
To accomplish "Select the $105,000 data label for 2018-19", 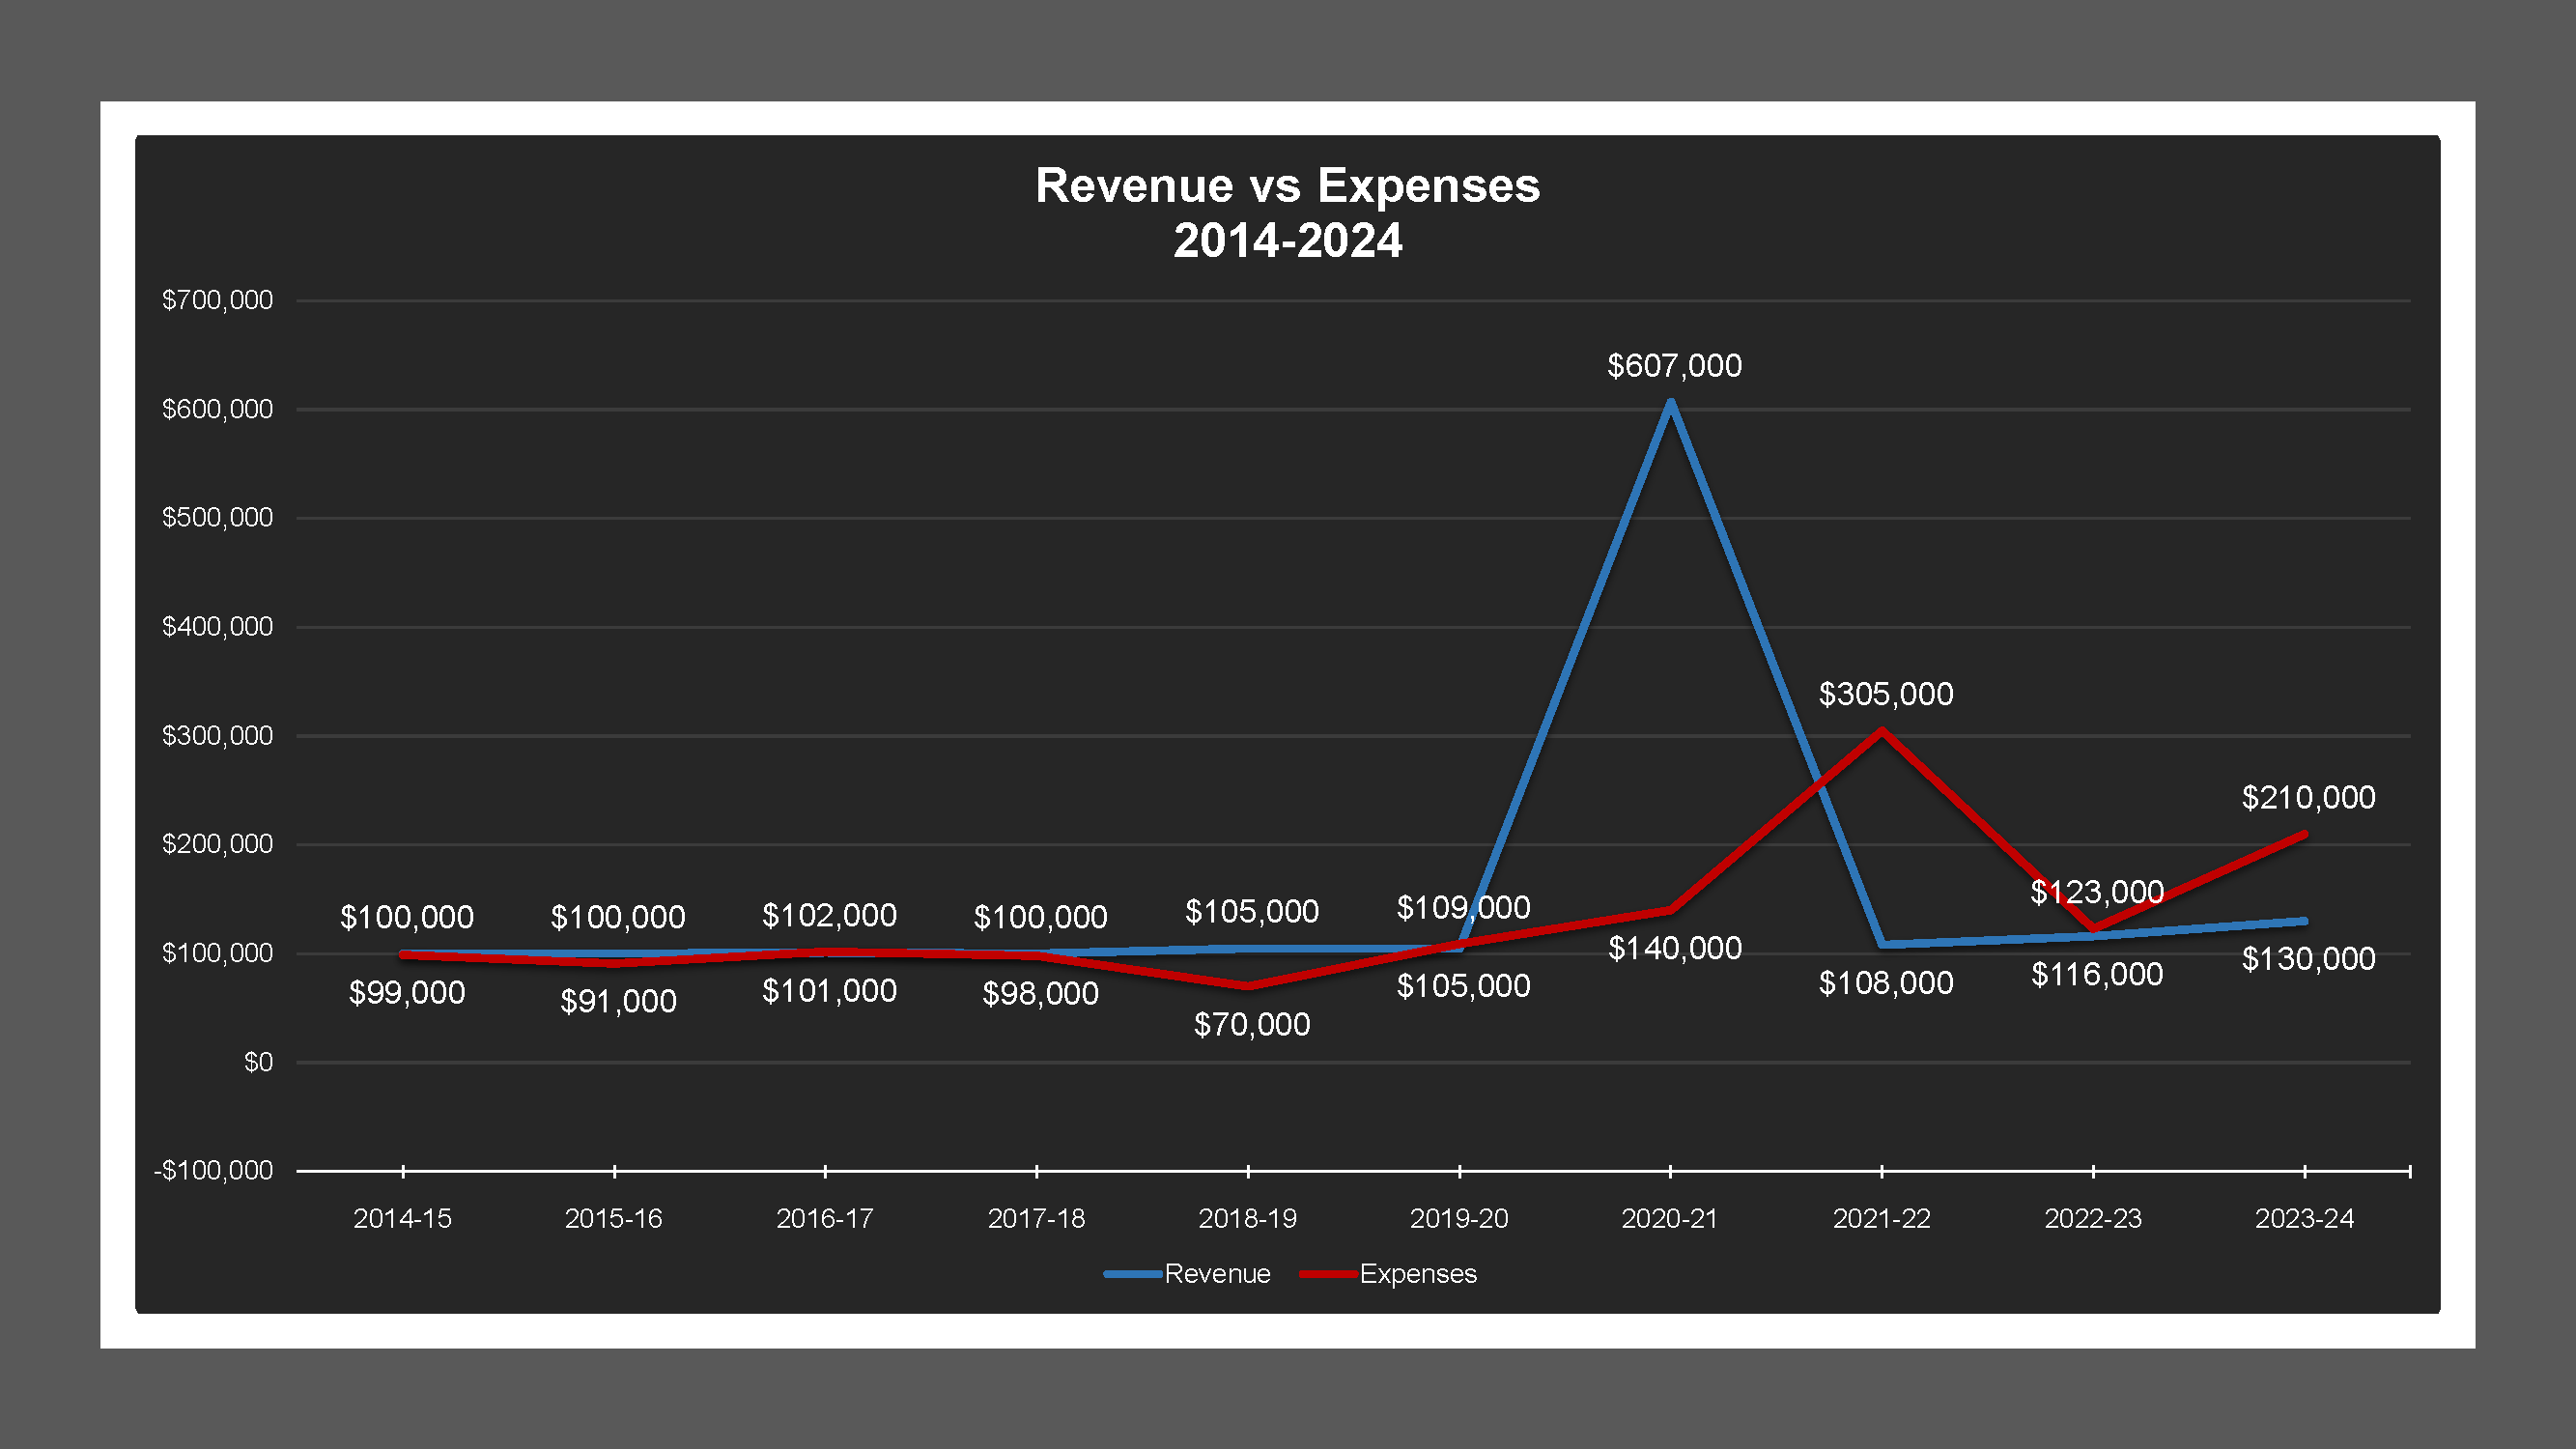I will [1252, 911].
